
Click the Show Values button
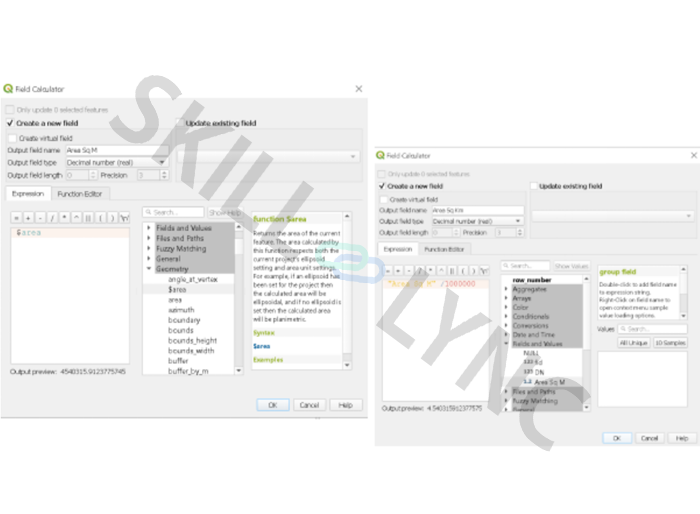click(571, 266)
